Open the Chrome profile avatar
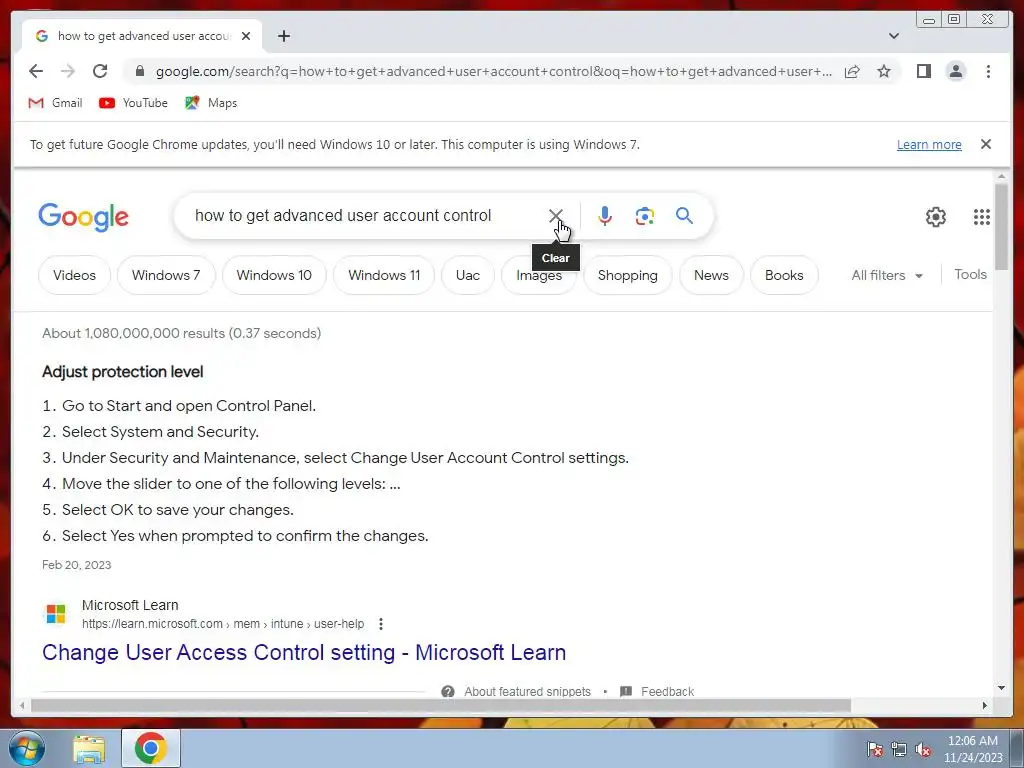This screenshot has height=768, width=1024. tap(955, 71)
